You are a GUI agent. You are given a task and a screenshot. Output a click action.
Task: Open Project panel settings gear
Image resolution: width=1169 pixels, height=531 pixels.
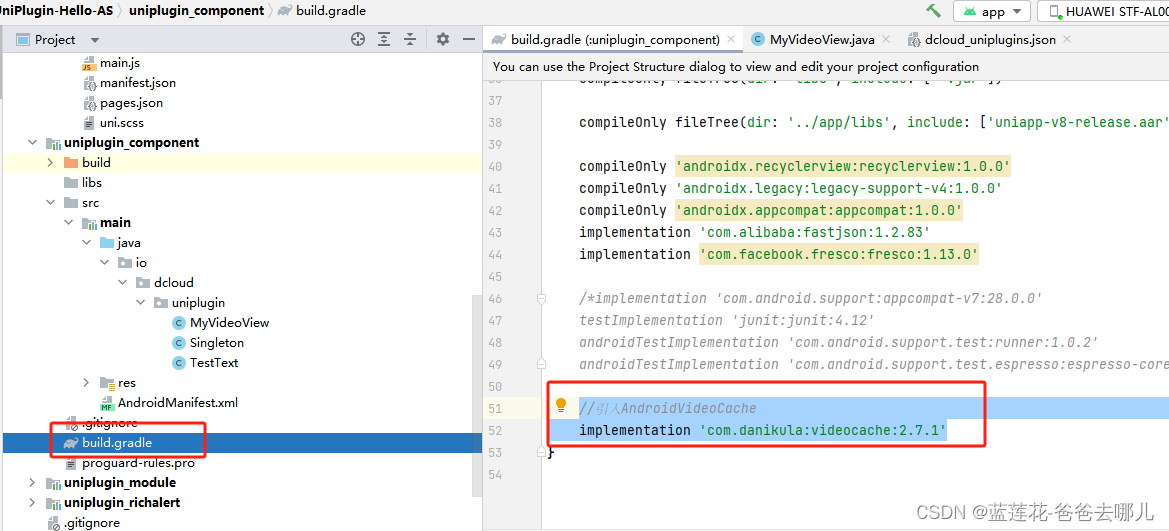[x=443, y=40]
